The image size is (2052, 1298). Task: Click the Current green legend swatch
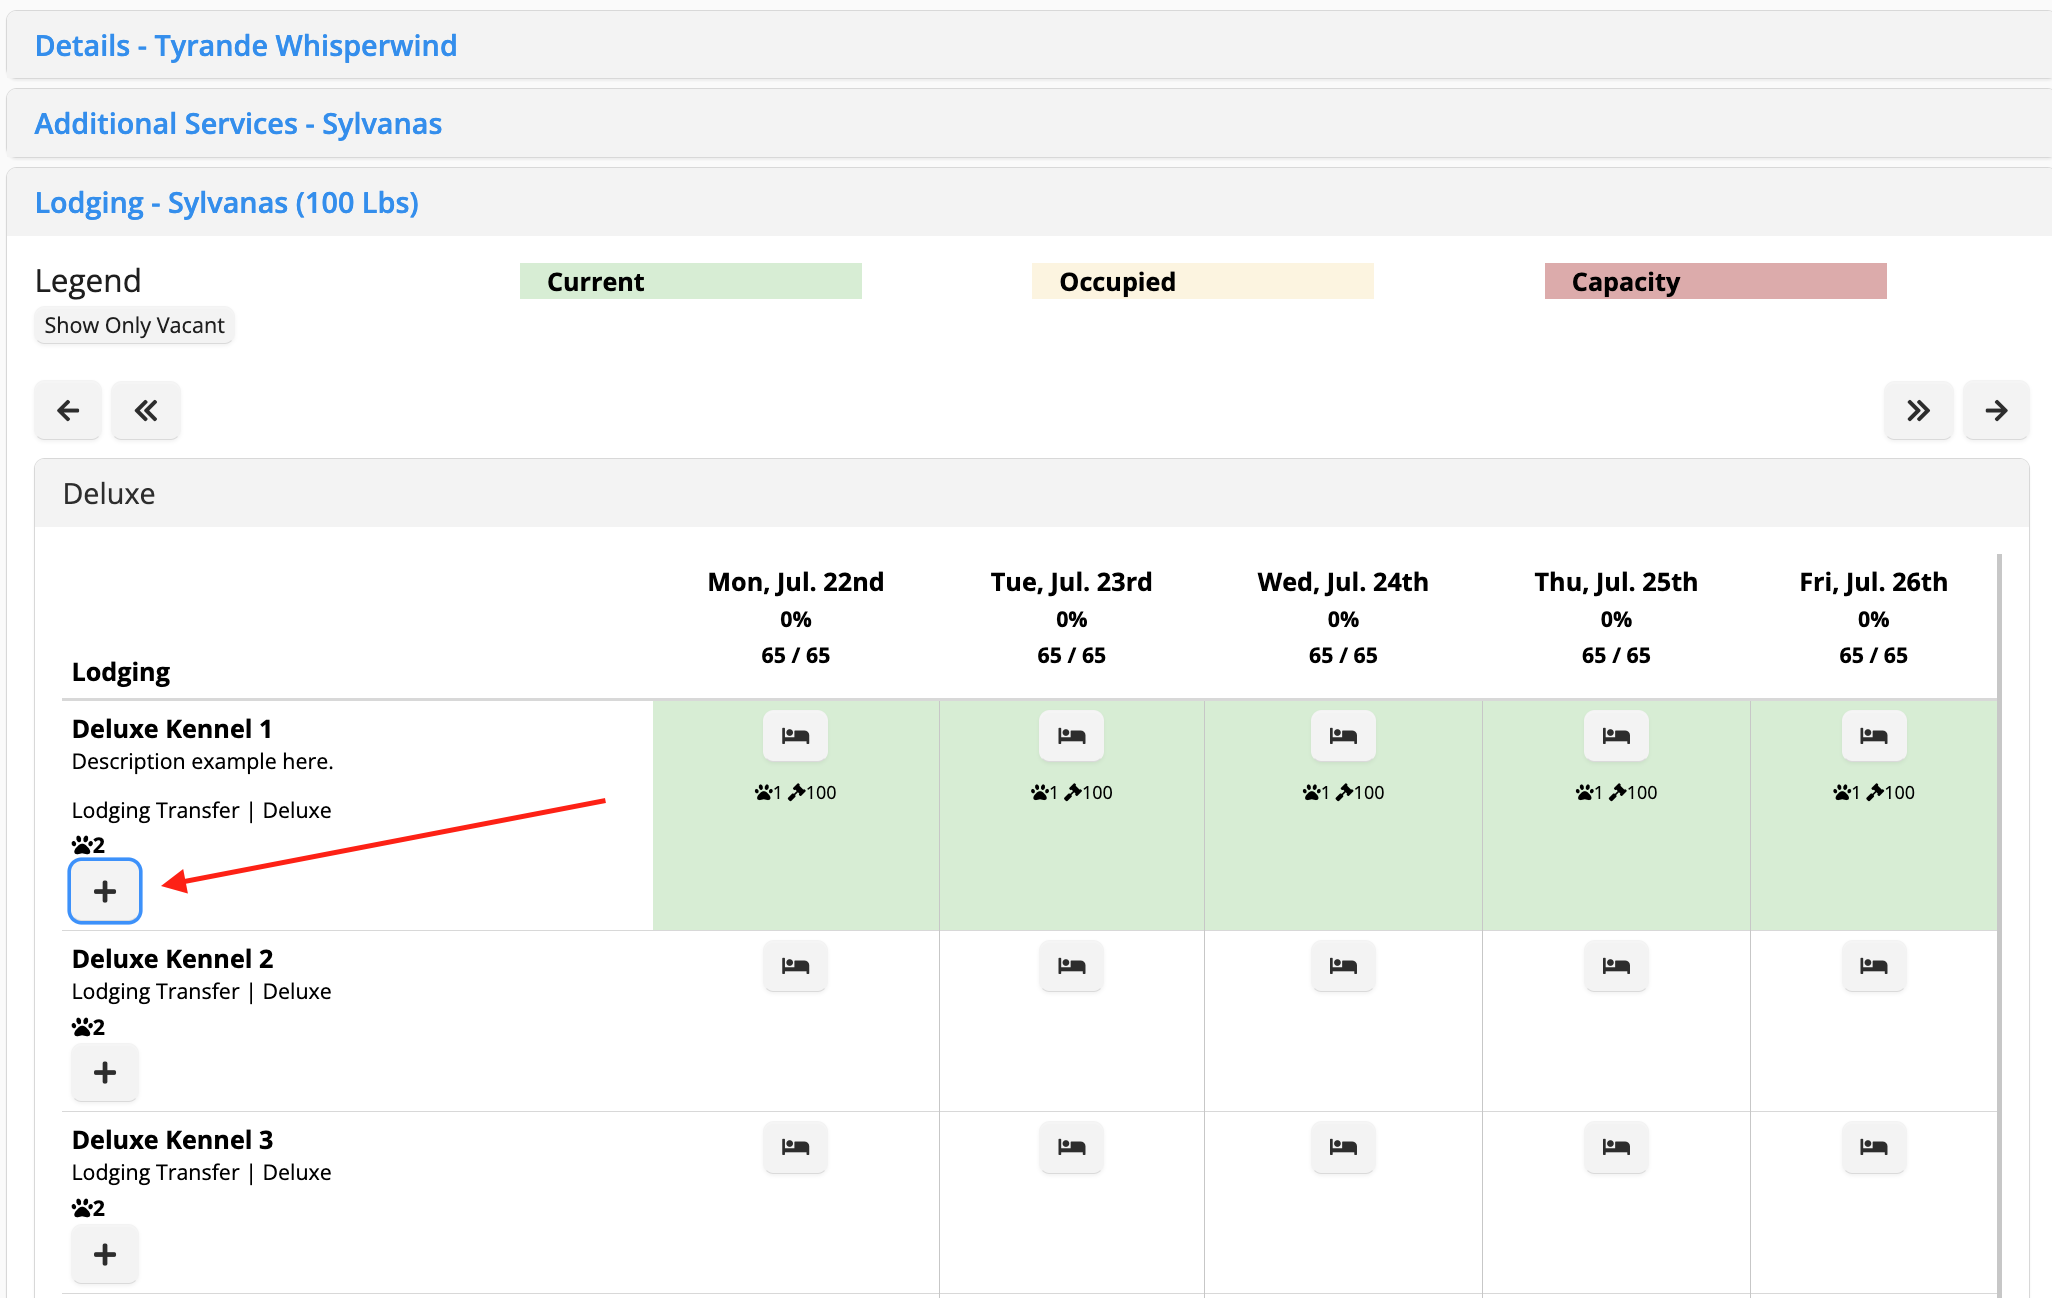(x=690, y=281)
